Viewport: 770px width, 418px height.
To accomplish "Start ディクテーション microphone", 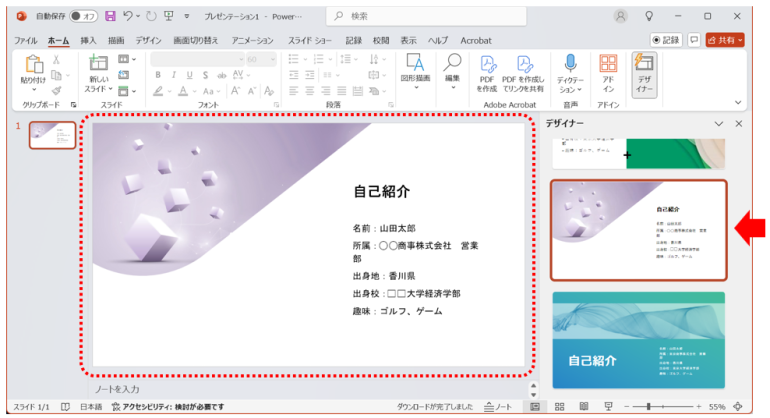I will (x=570, y=74).
